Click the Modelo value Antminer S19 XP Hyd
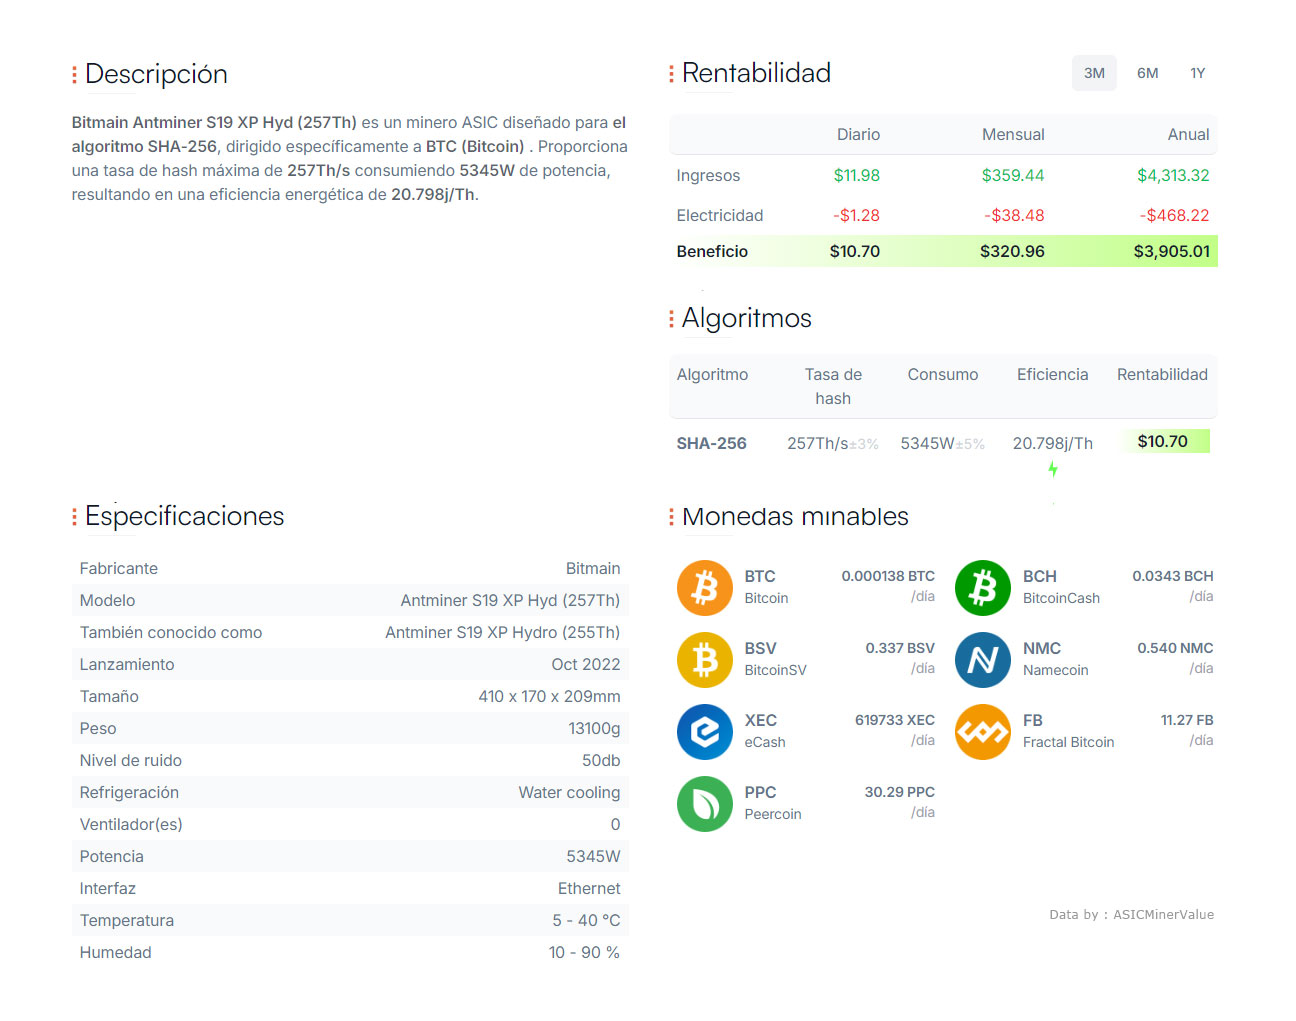Screen dimensions: 1296x1021 point(510,600)
